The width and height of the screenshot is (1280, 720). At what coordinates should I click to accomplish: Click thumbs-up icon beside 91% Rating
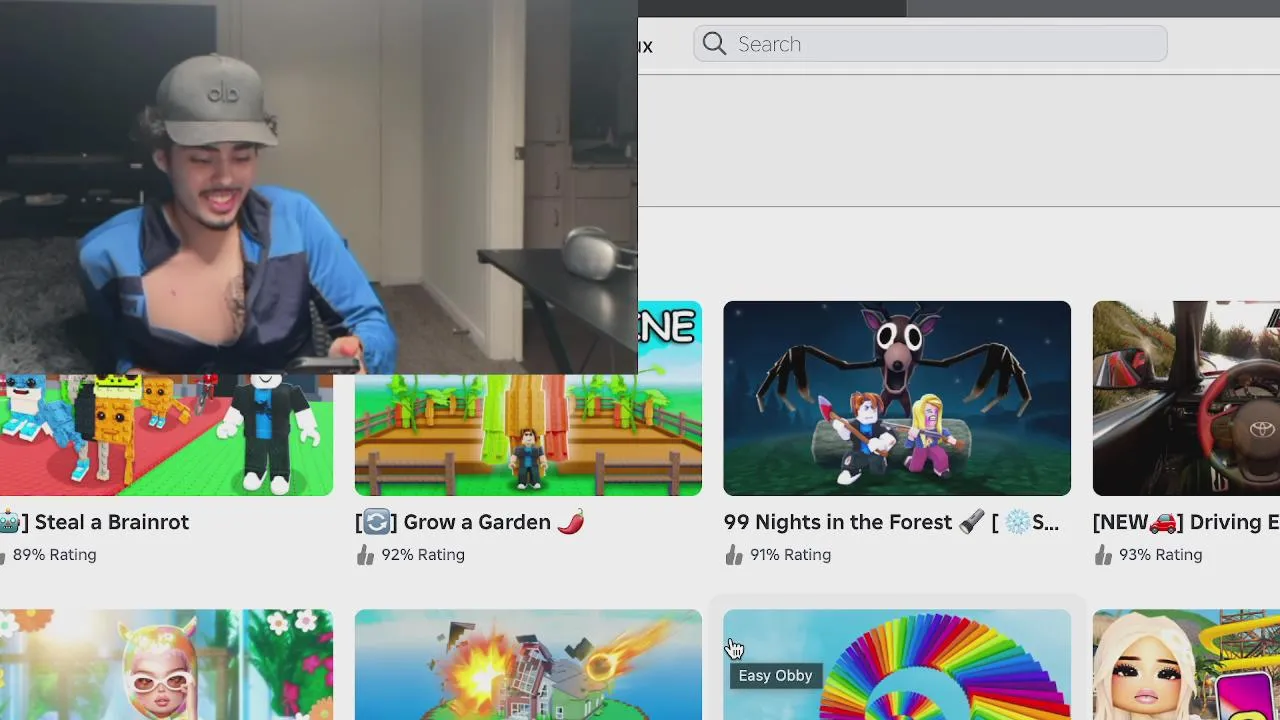click(734, 554)
